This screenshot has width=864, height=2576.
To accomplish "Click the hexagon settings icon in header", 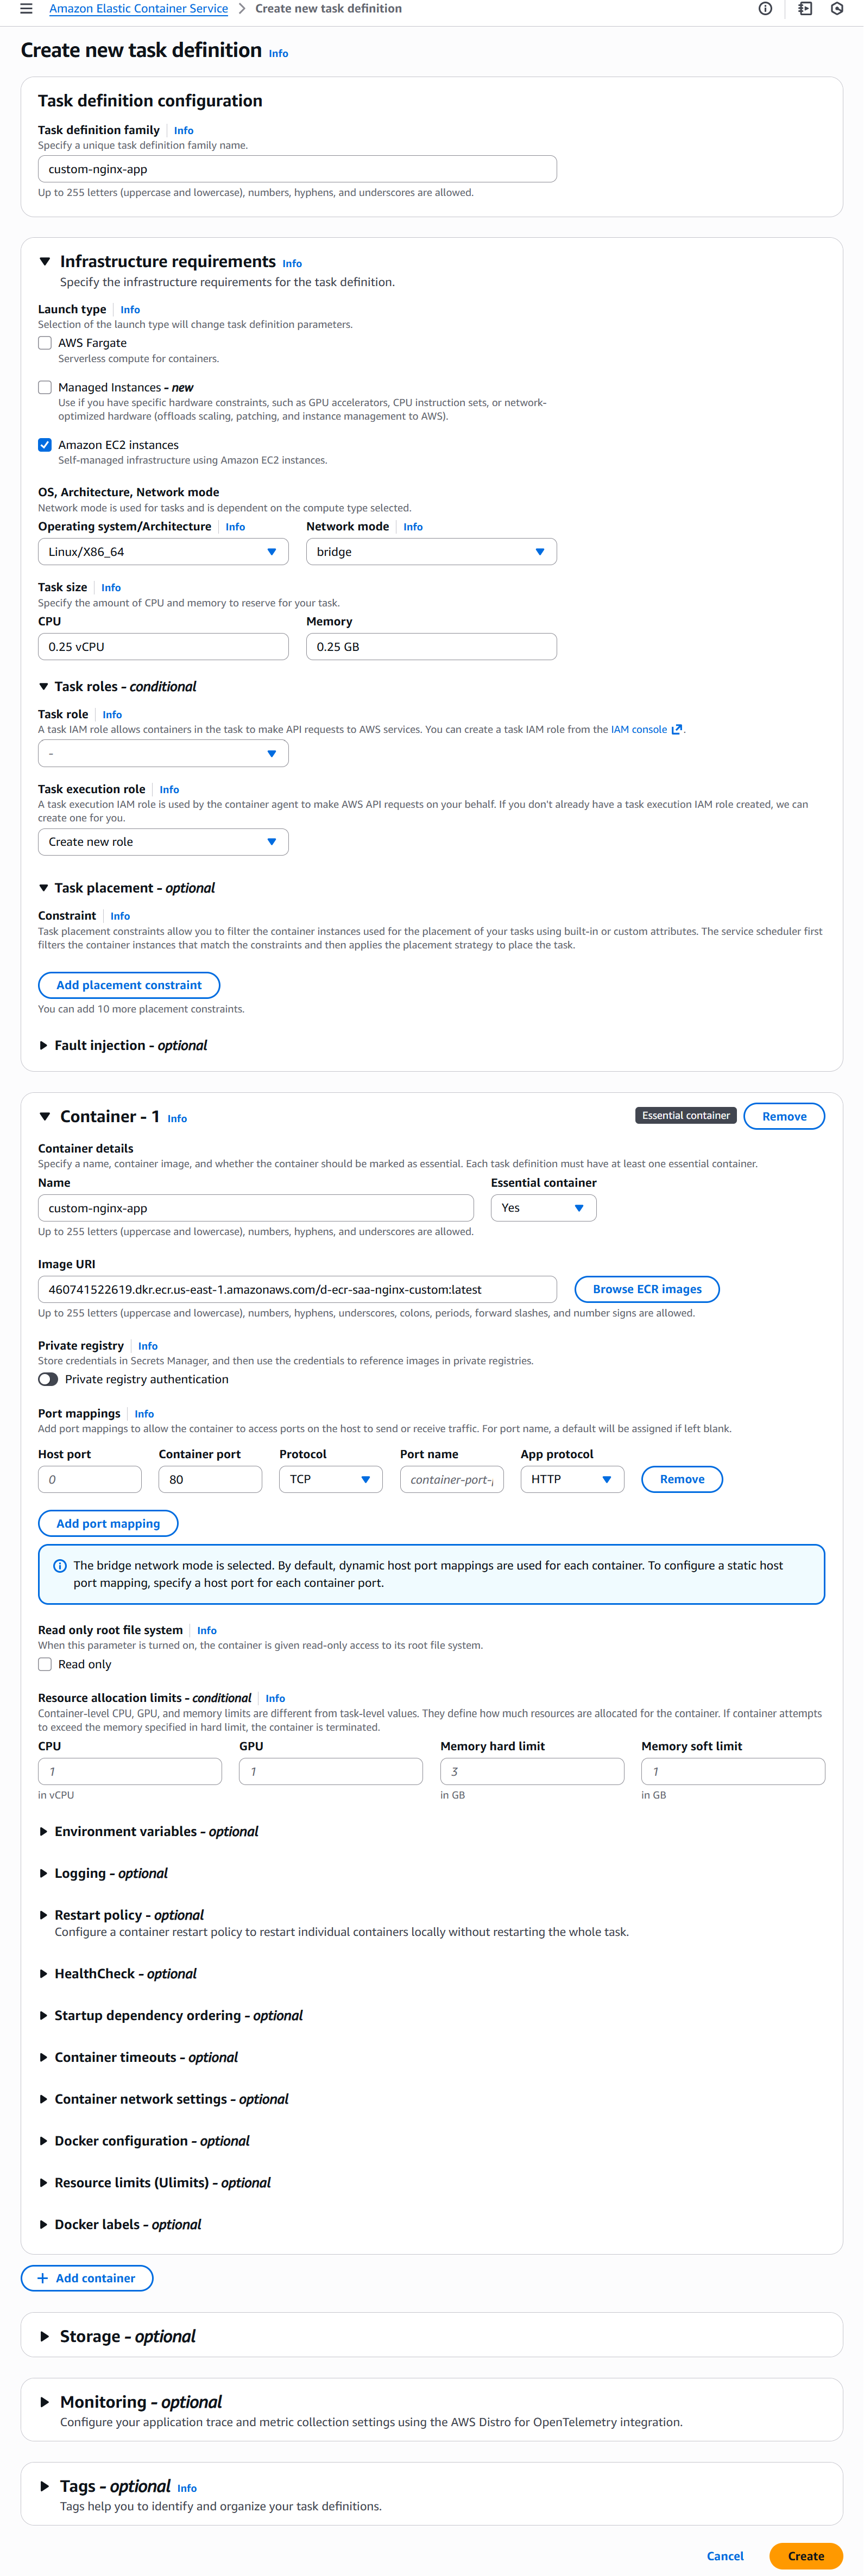I will pos(837,9).
